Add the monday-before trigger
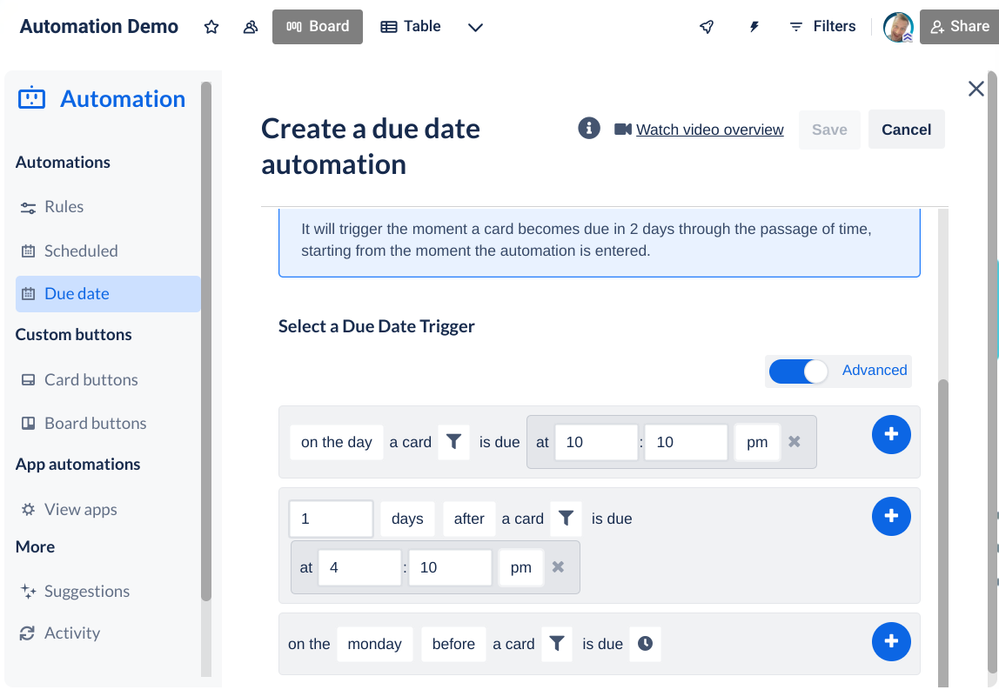This screenshot has width=999, height=689. [x=891, y=641]
